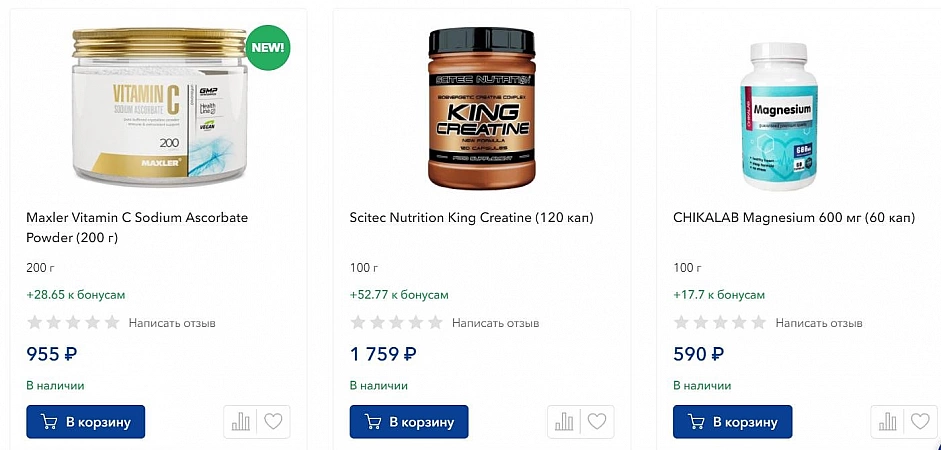Rate CHIKALAB Magnesium three stars

[720, 323]
